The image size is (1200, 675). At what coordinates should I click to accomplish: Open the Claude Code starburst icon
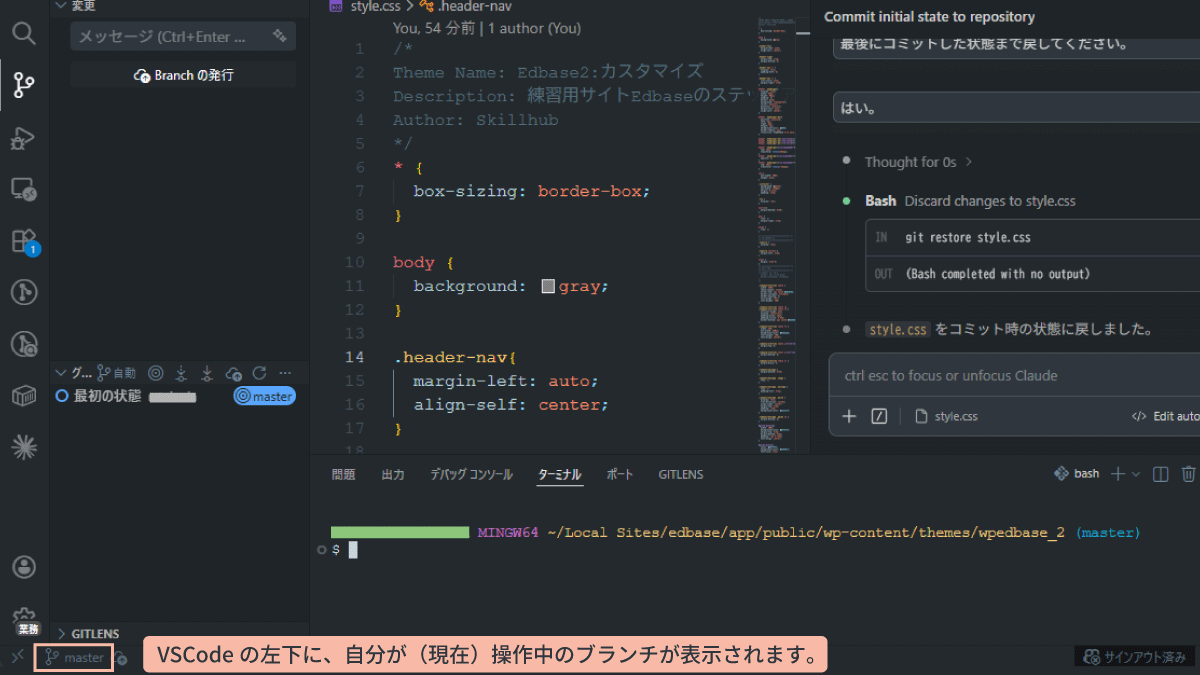pos(24,448)
